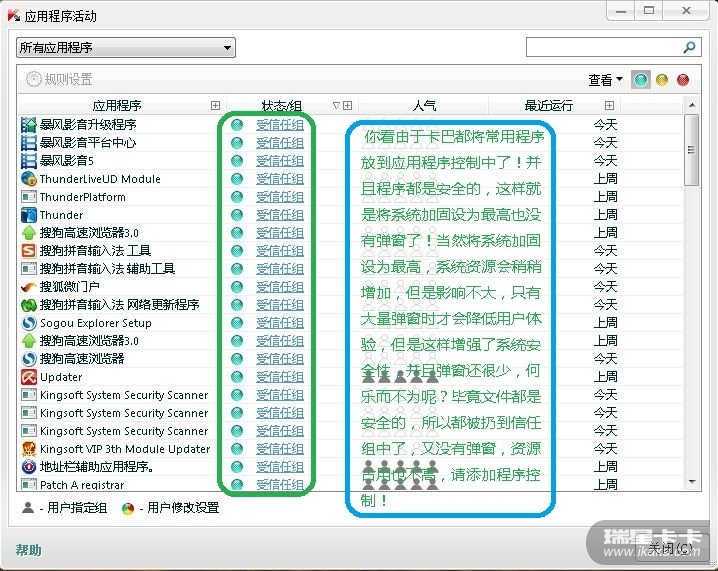
Task: Open the 查看 view dropdown
Action: click(x=605, y=80)
